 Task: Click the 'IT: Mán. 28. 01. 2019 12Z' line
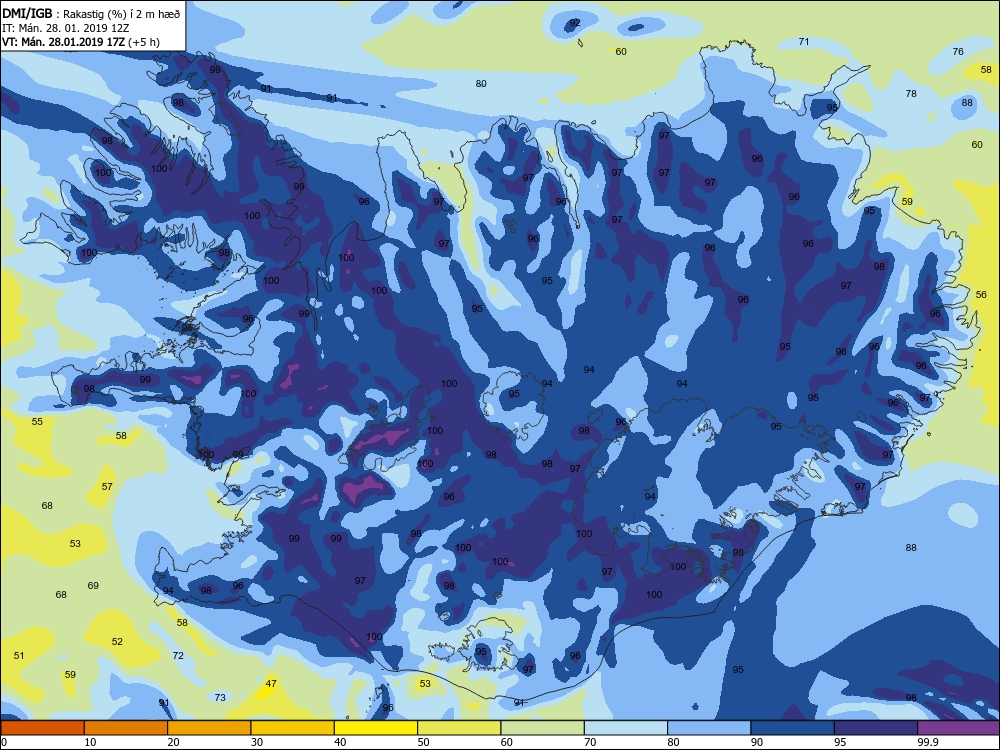(x=66, y=28)
